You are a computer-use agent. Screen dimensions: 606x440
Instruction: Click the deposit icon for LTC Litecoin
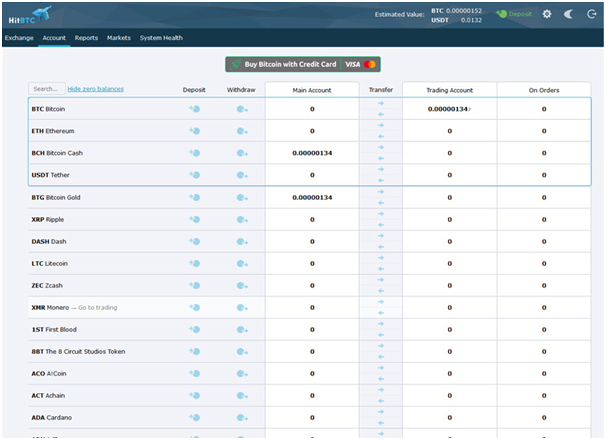point(194,264)
